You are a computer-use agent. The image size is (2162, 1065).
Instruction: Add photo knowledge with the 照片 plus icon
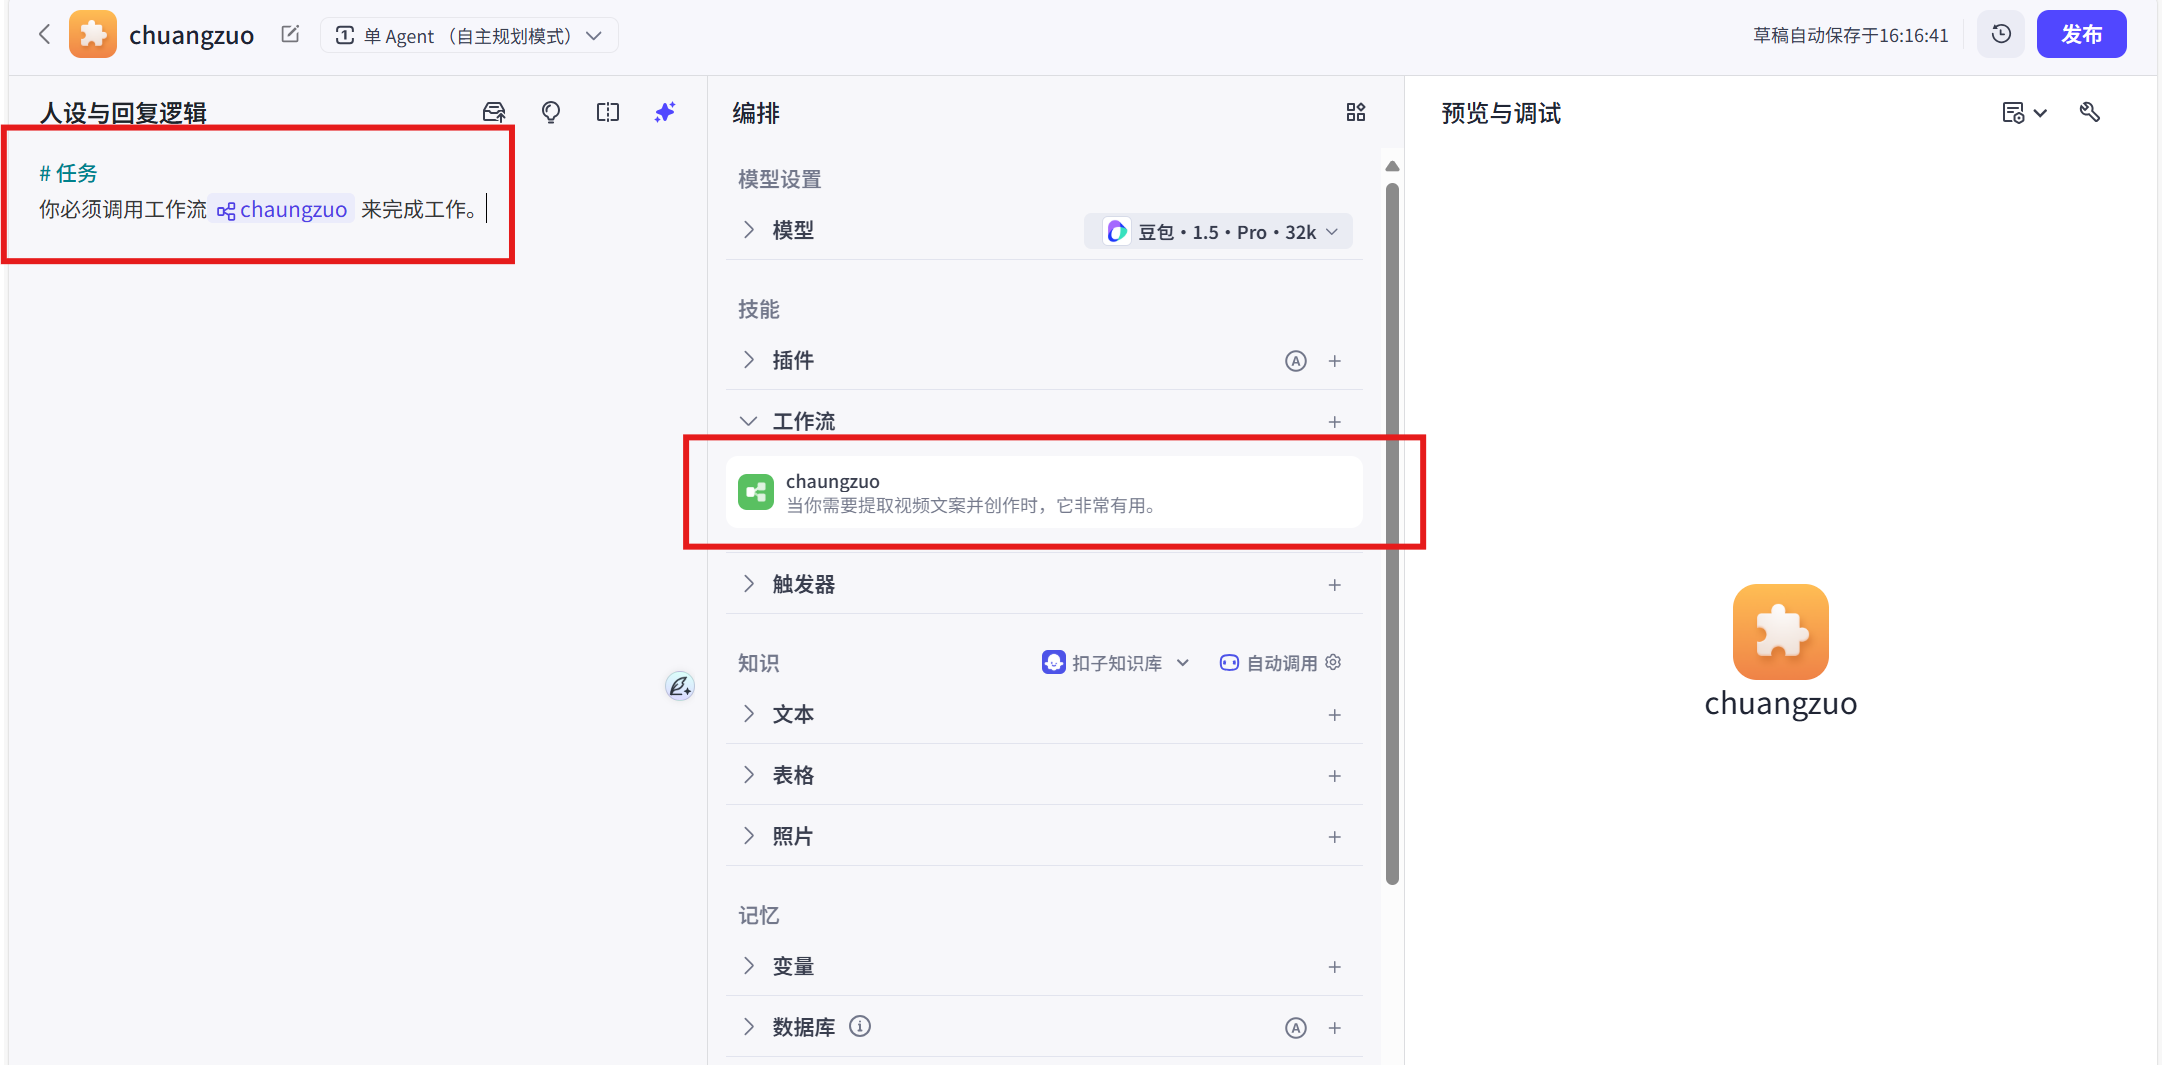pos(1334,837)
